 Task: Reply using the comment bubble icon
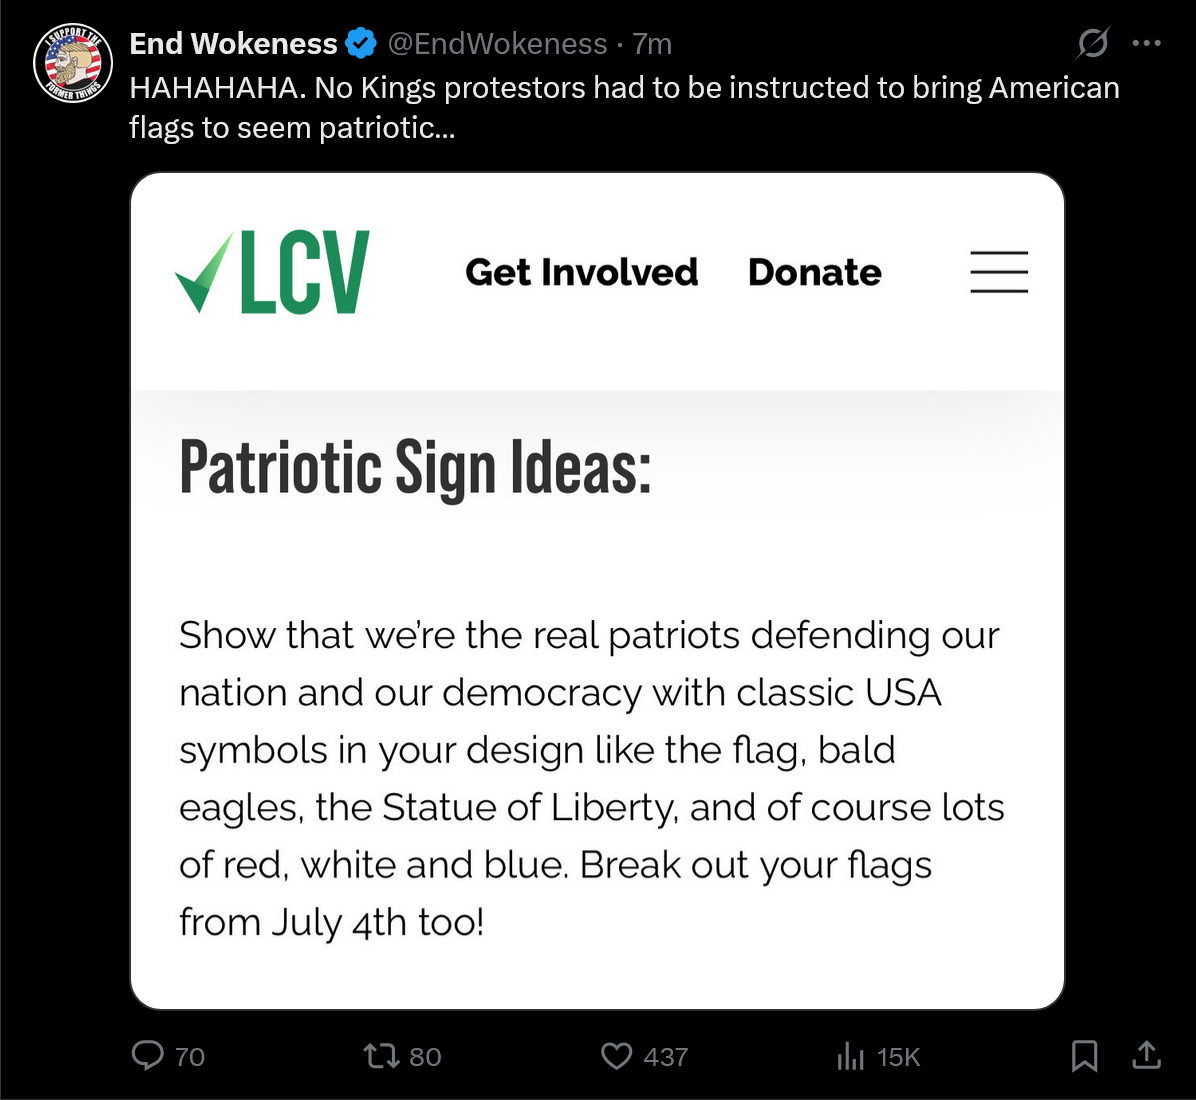(147, 1056)
